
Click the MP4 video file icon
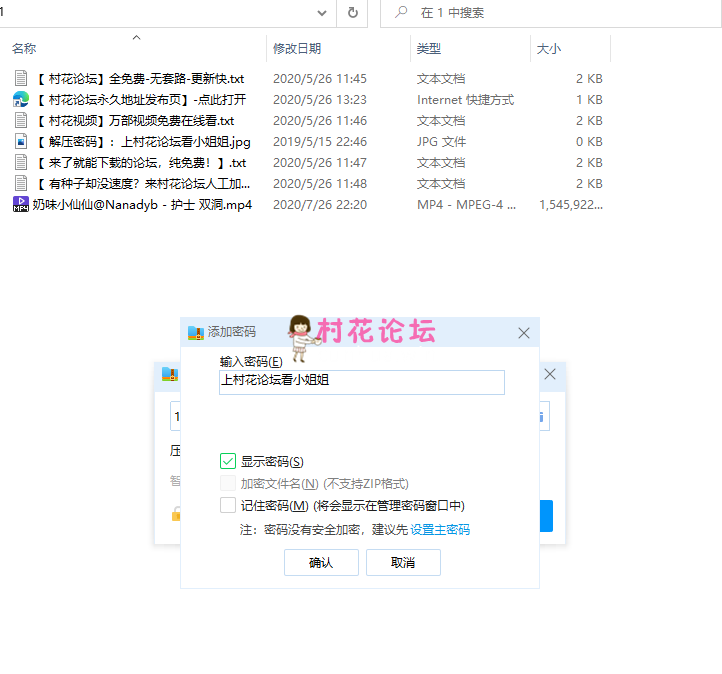coord(20,204)
